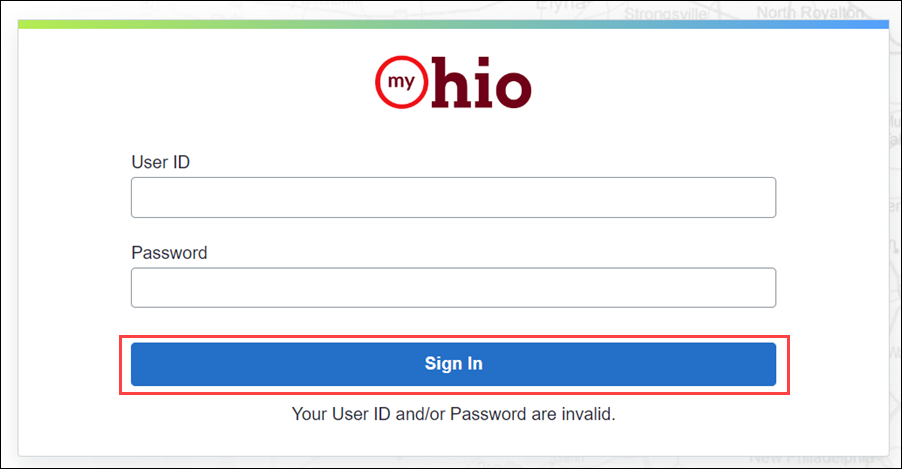The width and height of the screenshot is (902, 469).
Task: Click the right end of Password field
Action: click(x=759, y=288)
